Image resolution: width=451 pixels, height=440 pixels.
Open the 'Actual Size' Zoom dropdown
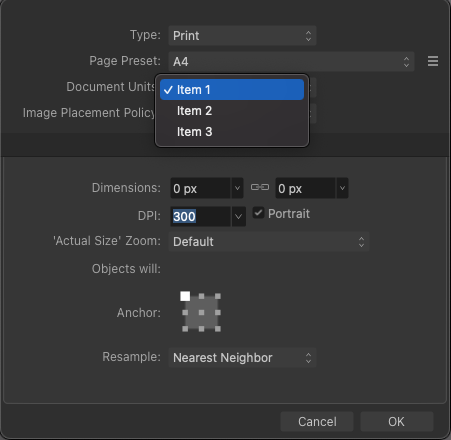269,242
